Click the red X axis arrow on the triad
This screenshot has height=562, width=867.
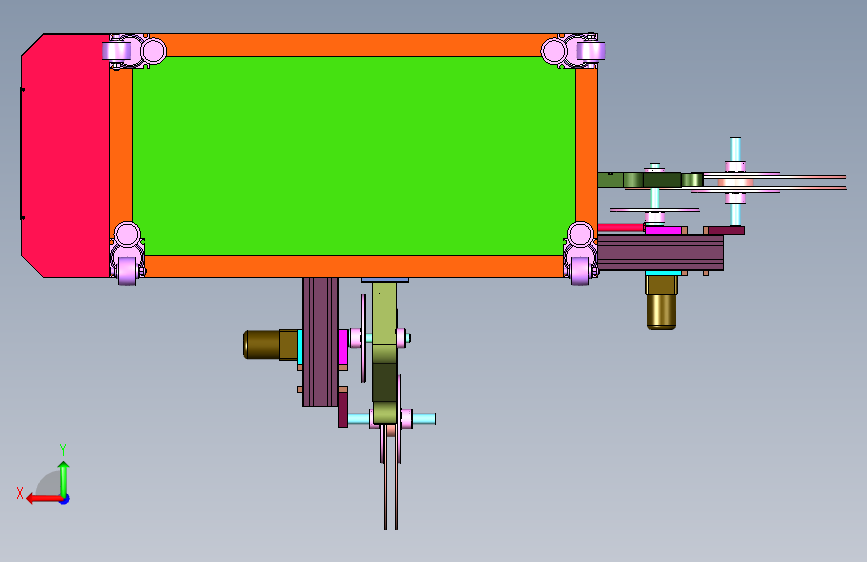click(x=43, y=498)
